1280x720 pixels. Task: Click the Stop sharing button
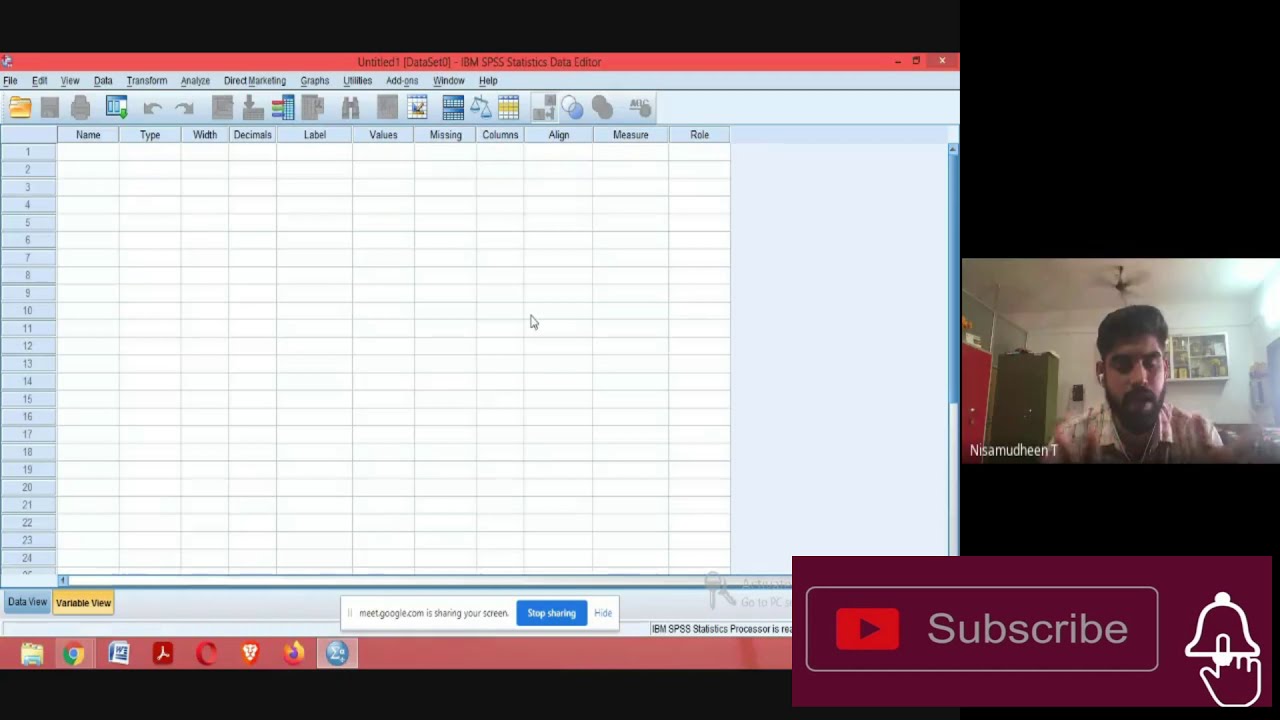click(552, 613)
